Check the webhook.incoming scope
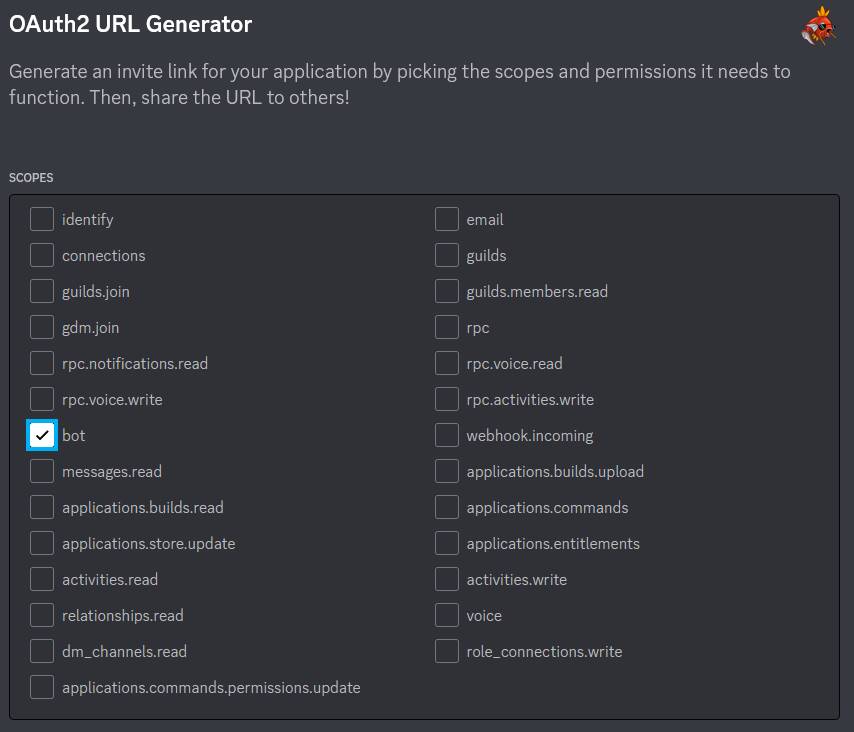 [x=447, y=436]
